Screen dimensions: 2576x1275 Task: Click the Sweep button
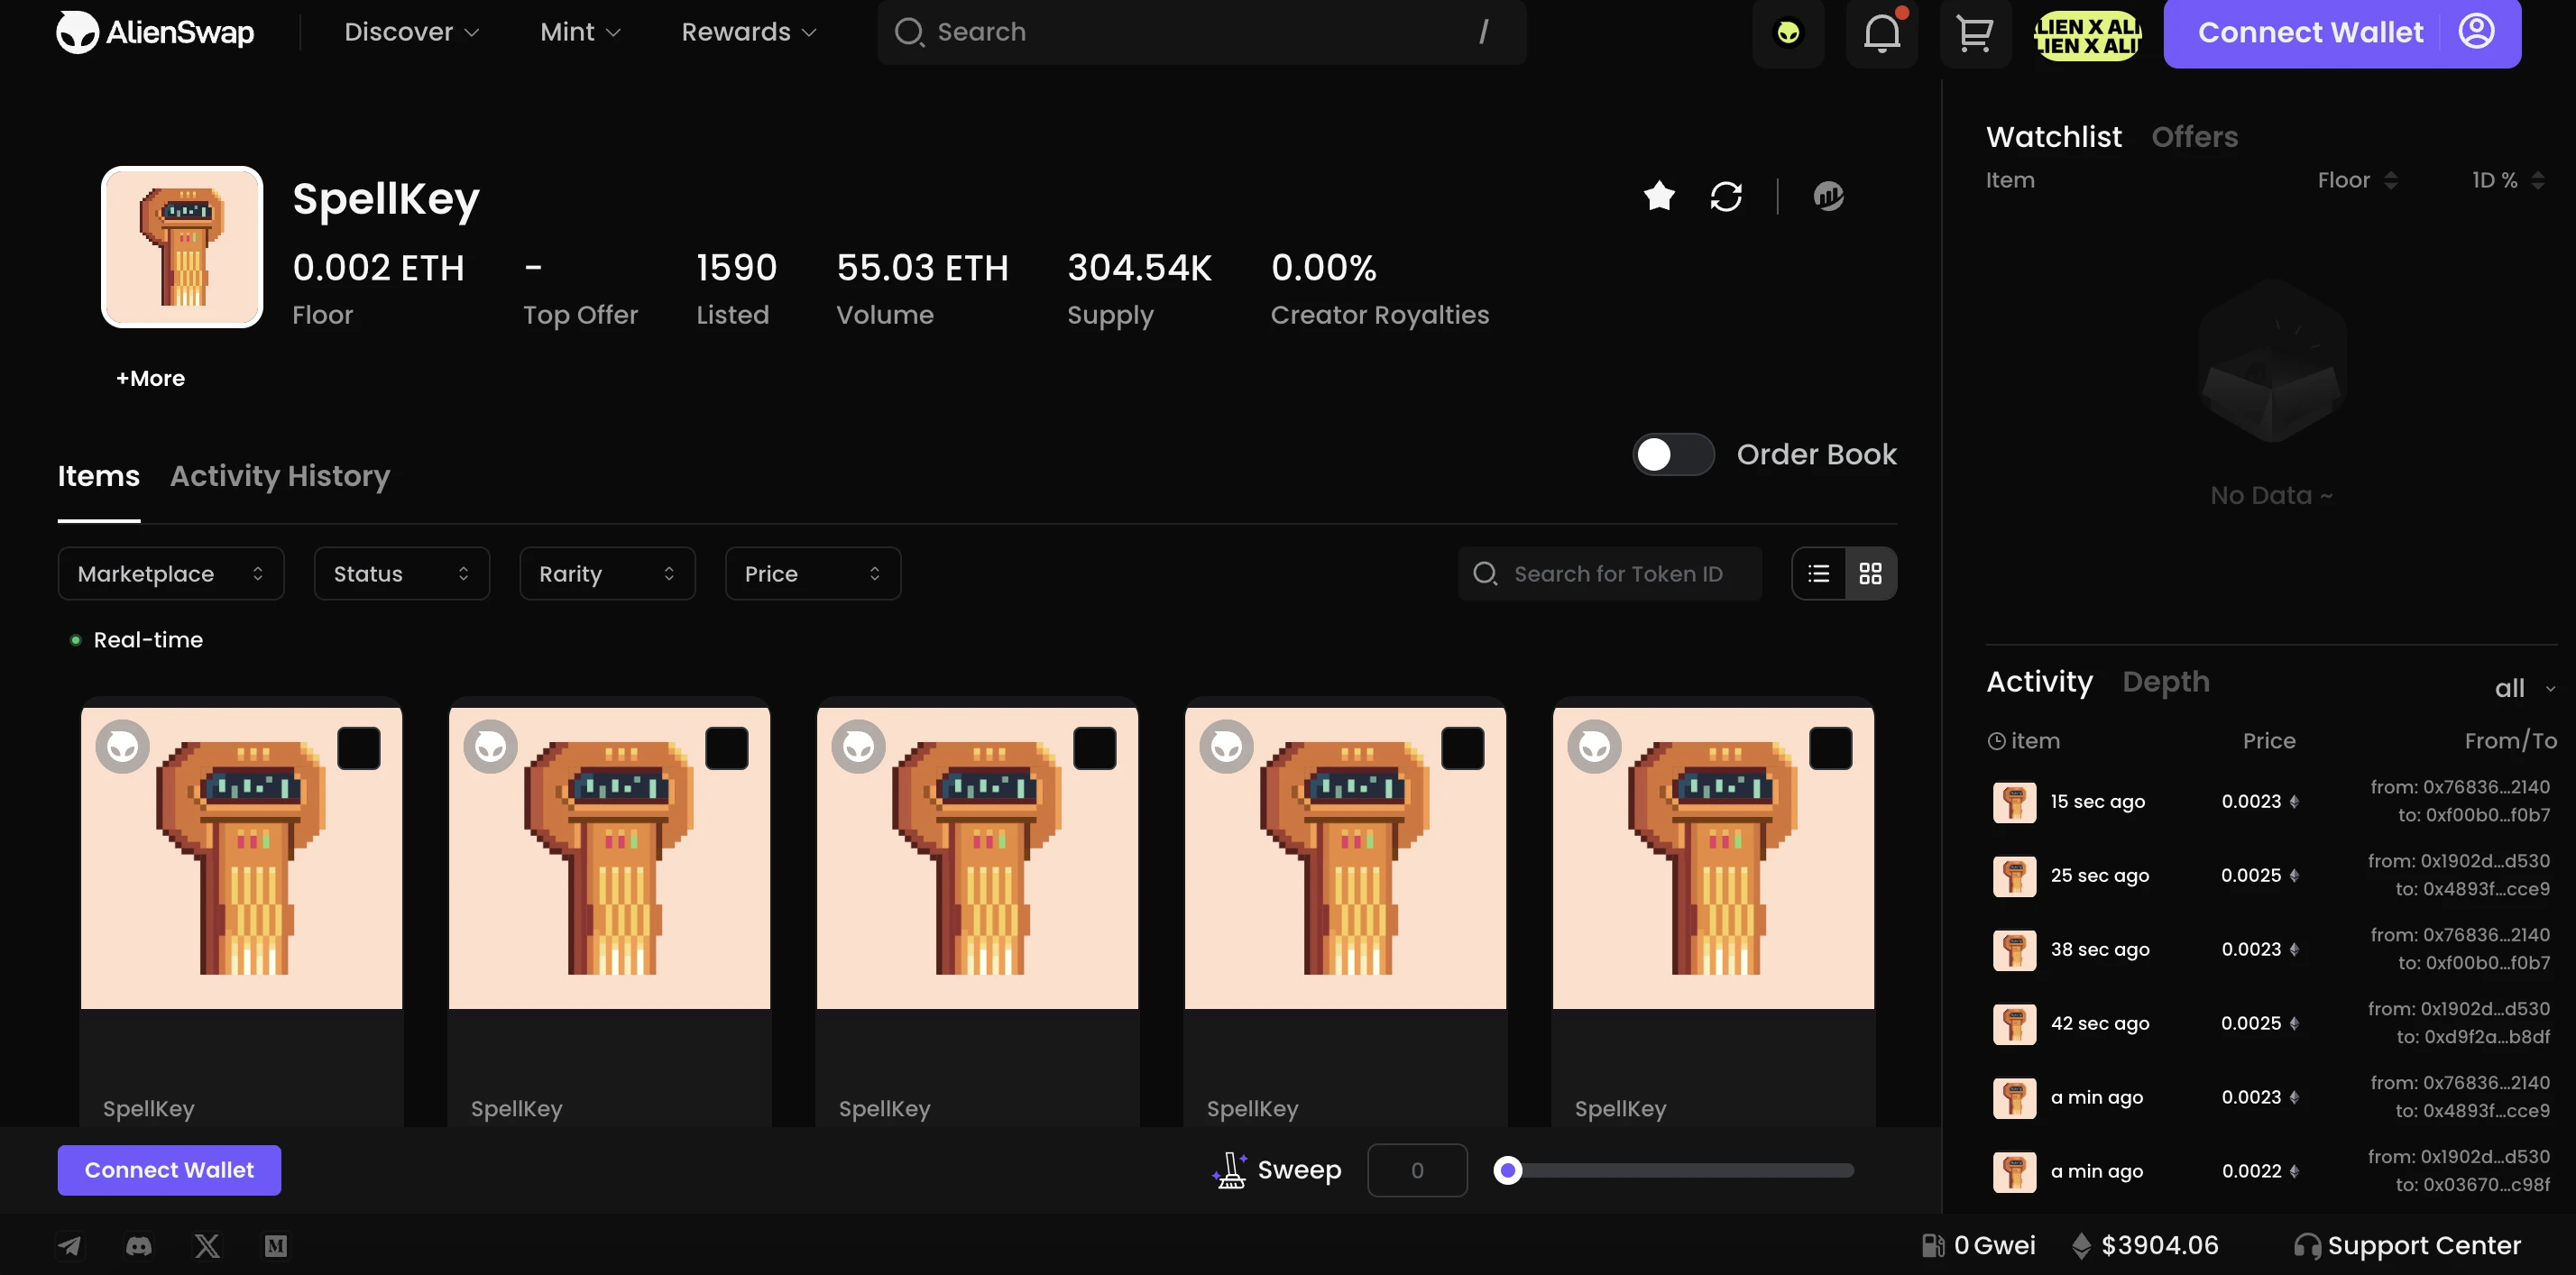(x=1298, y=1170)
